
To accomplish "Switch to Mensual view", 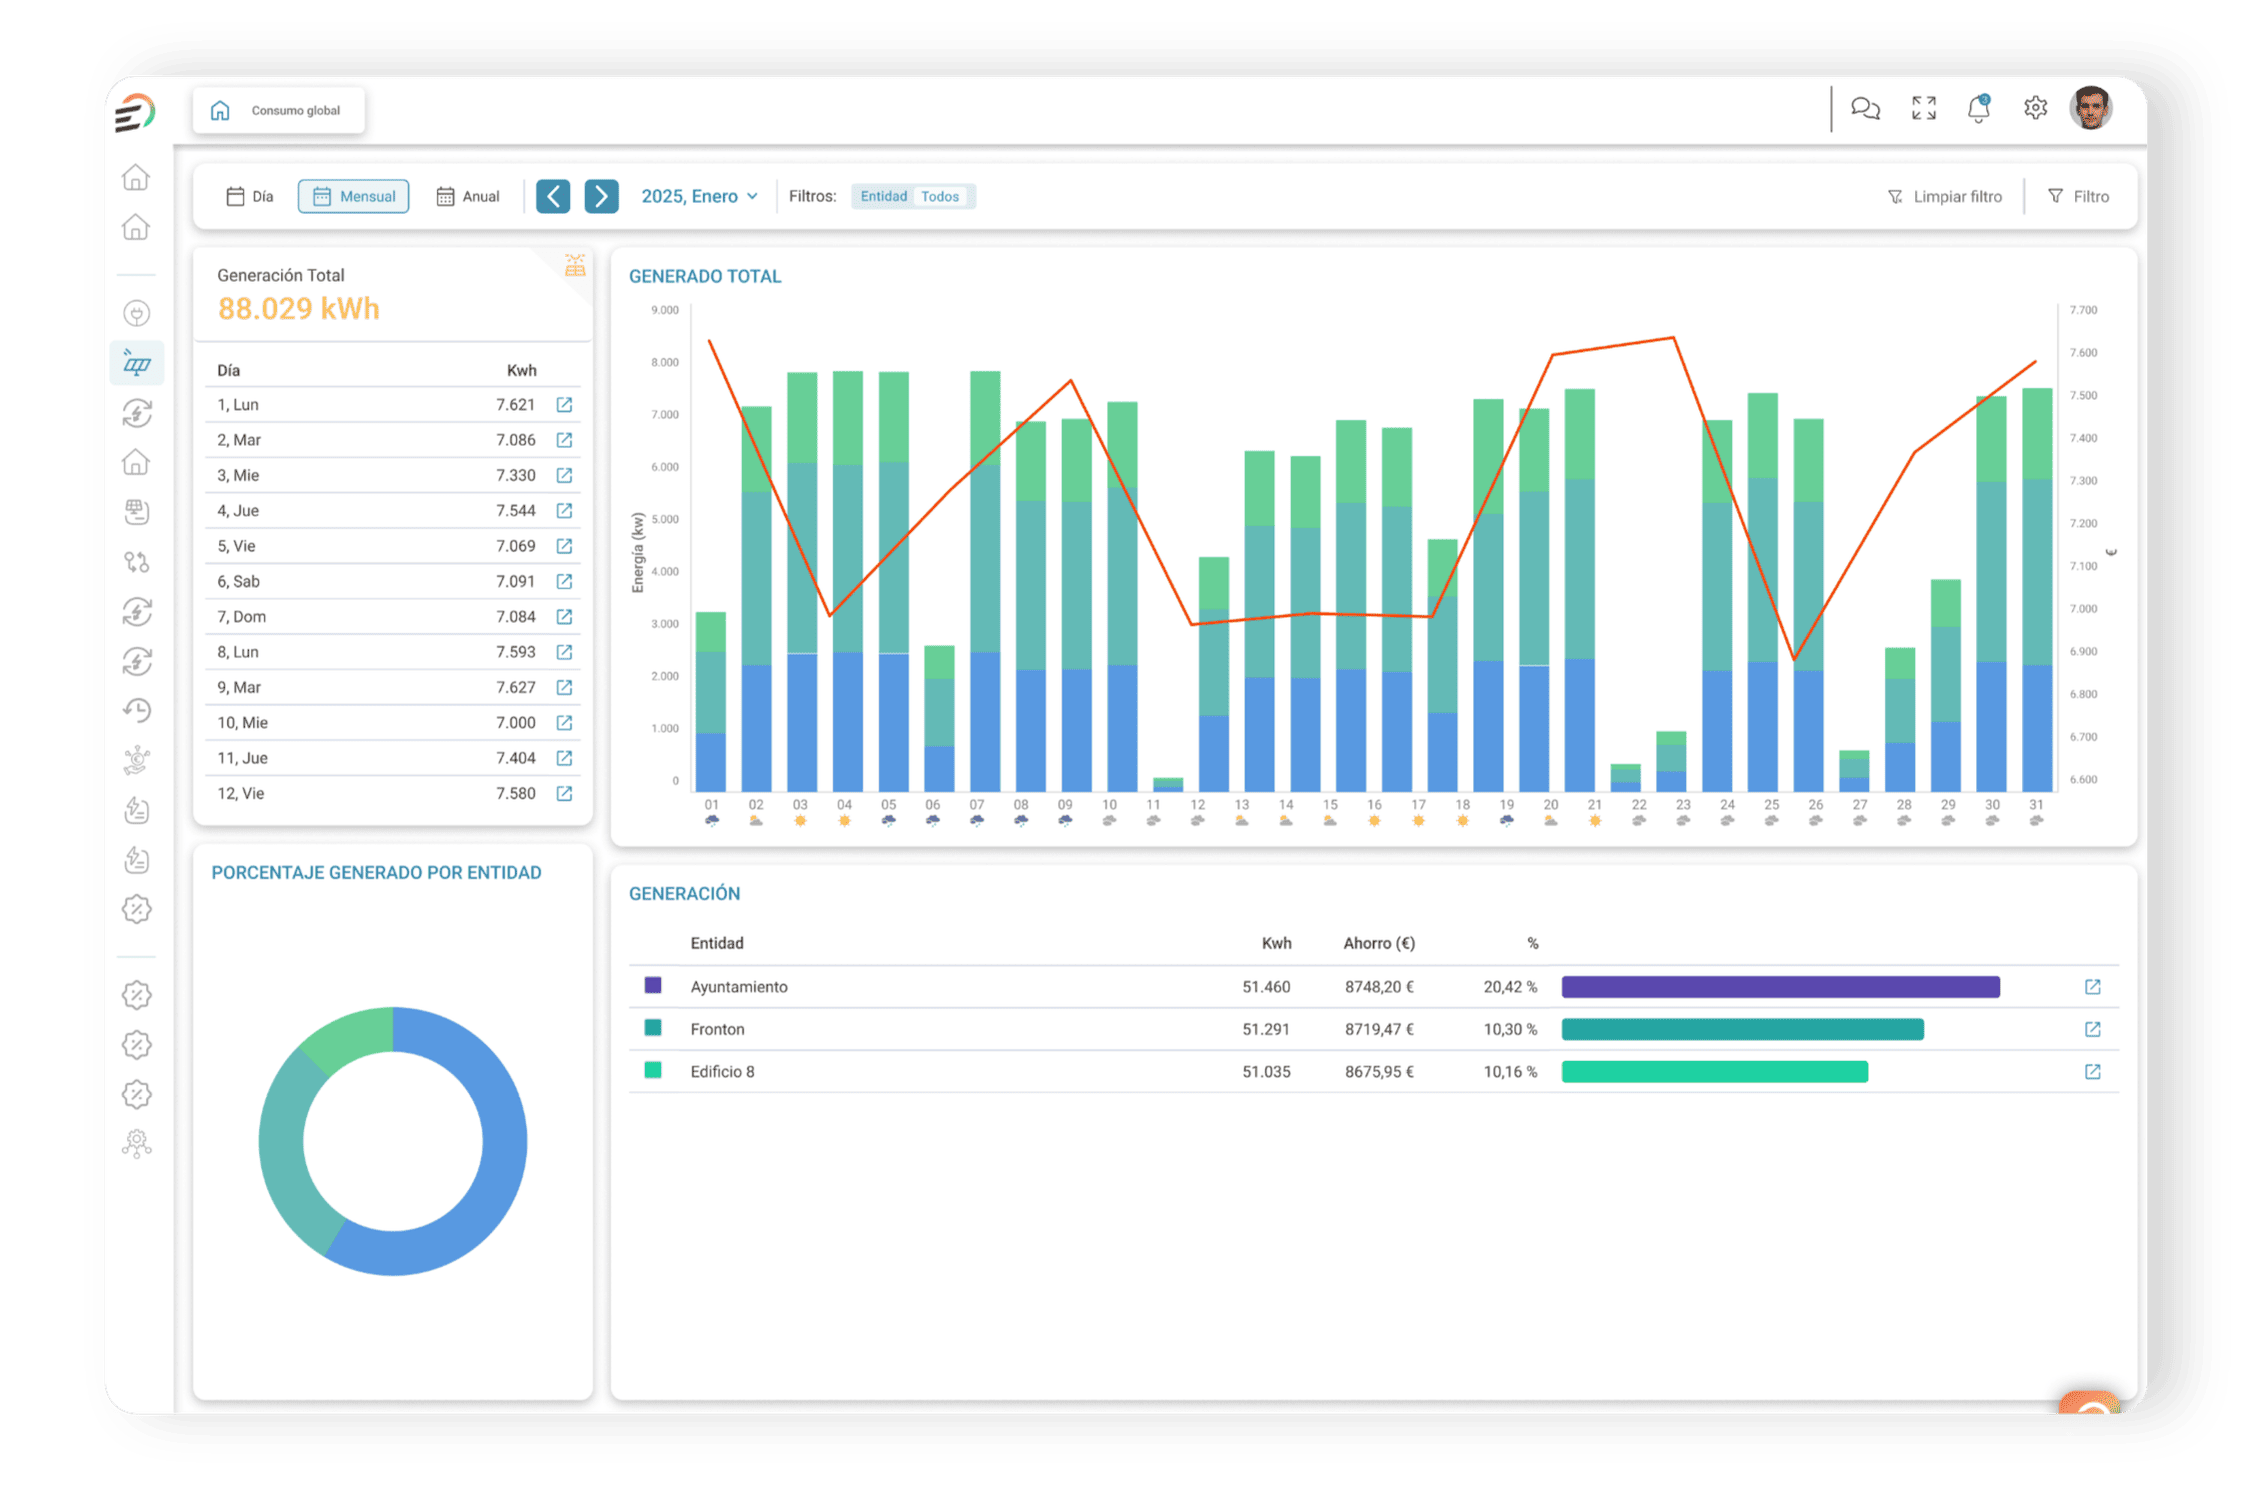I will click(353, 196).
